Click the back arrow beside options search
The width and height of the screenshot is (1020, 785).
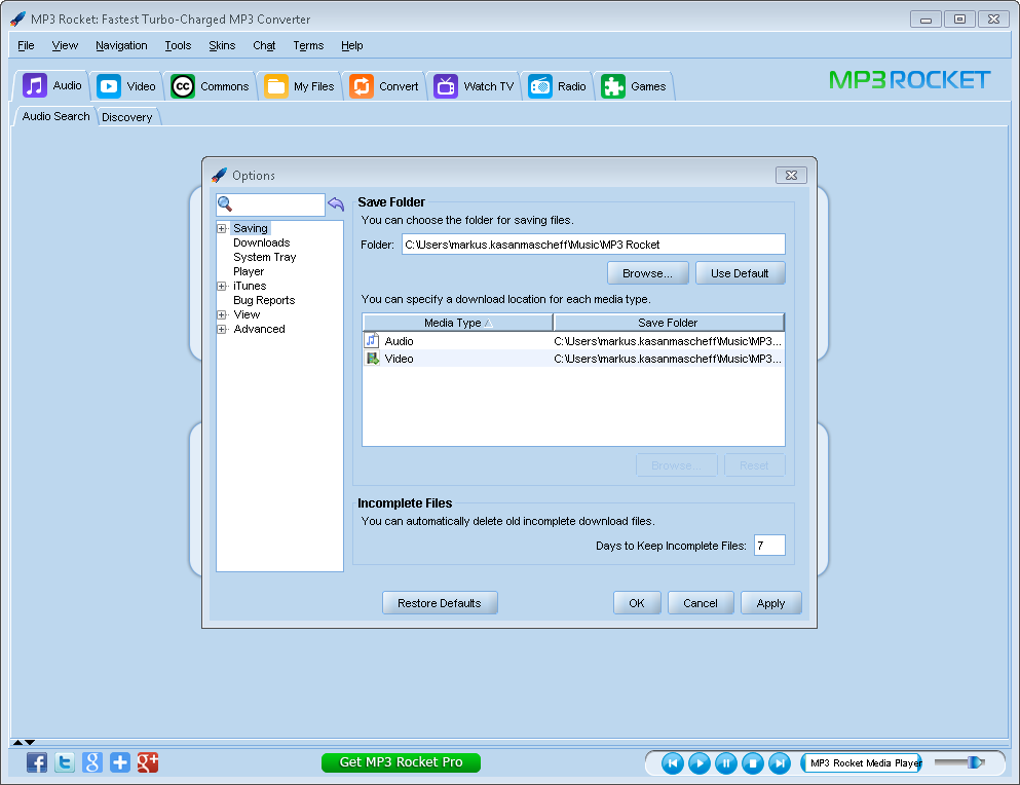(336, 204)
